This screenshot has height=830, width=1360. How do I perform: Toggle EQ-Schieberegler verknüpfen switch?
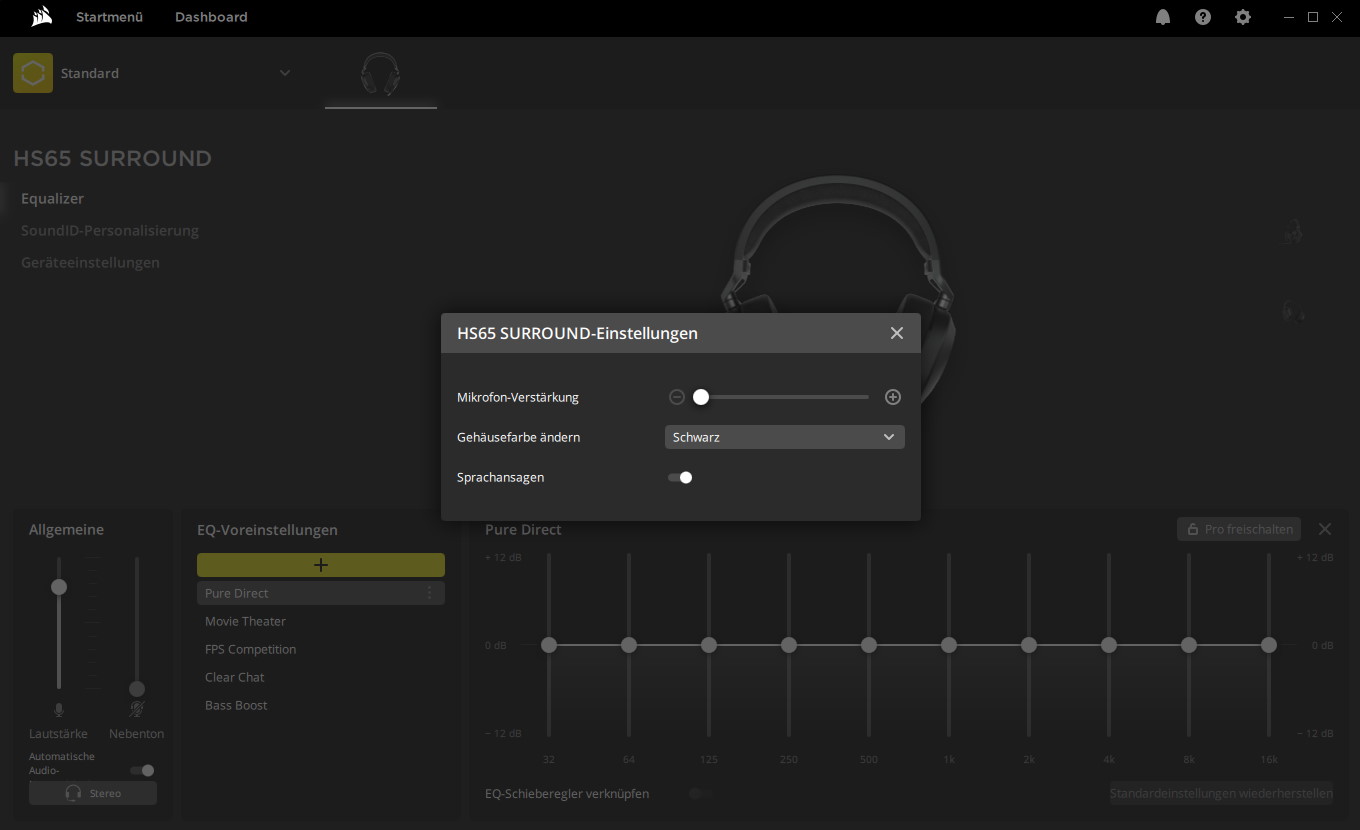(x=700, y=794)
